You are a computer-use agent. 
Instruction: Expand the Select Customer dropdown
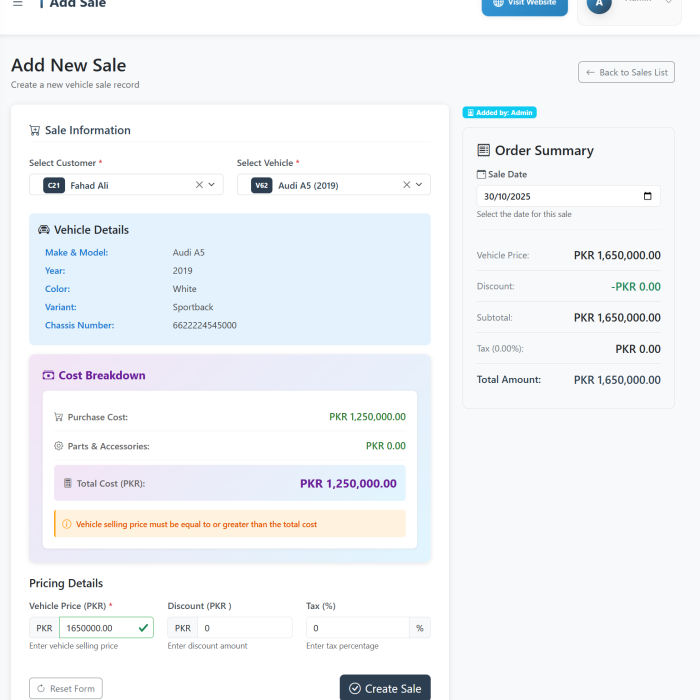212,185
